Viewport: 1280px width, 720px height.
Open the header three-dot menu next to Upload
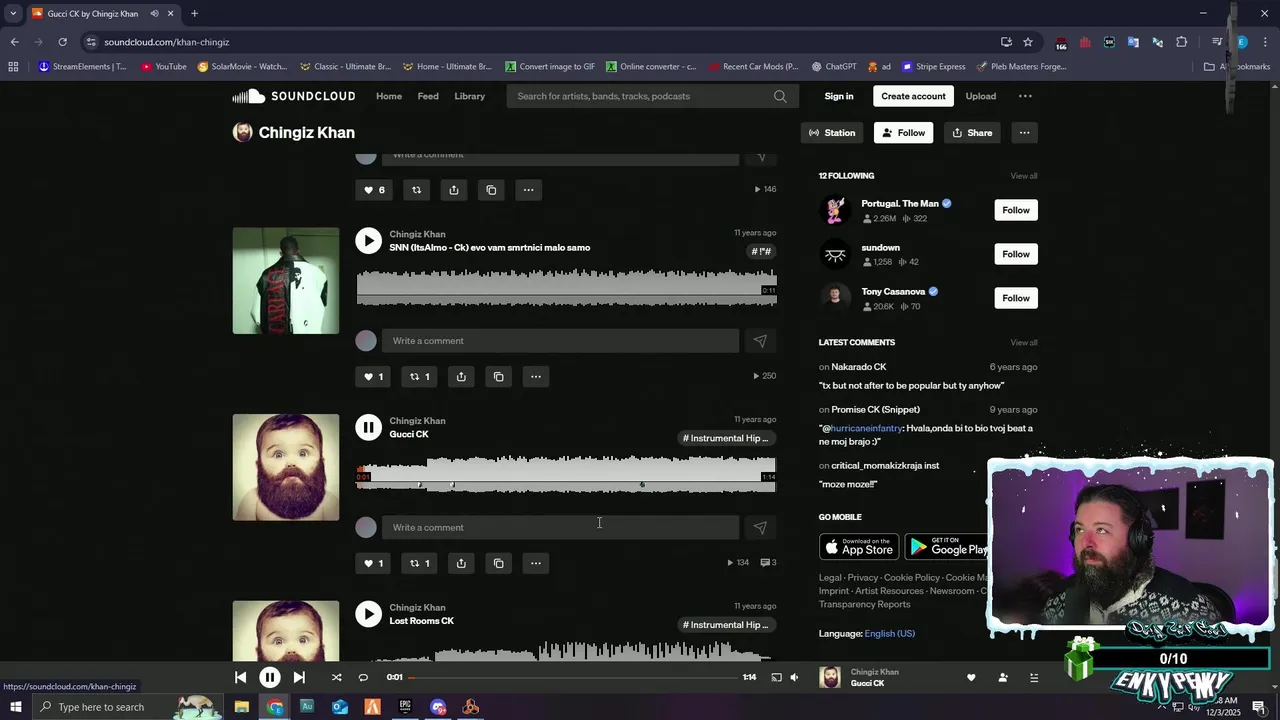click(1025, 96)
